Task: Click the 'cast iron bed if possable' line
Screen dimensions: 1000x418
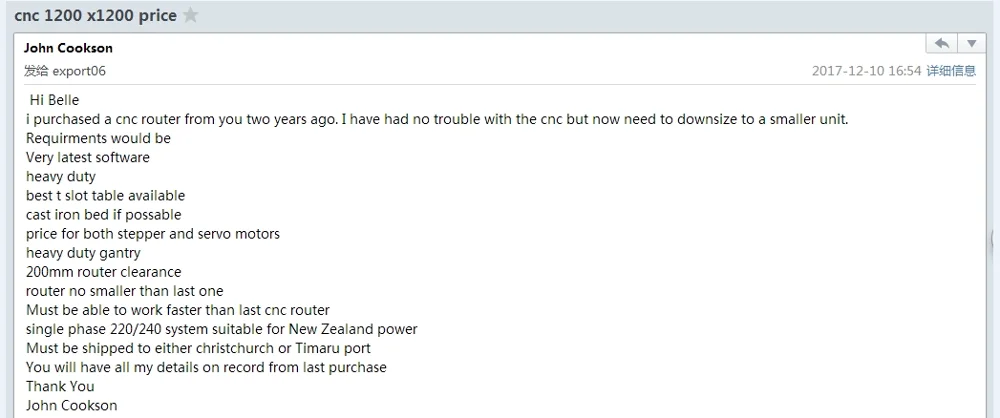Action: [x=103, y=214]
